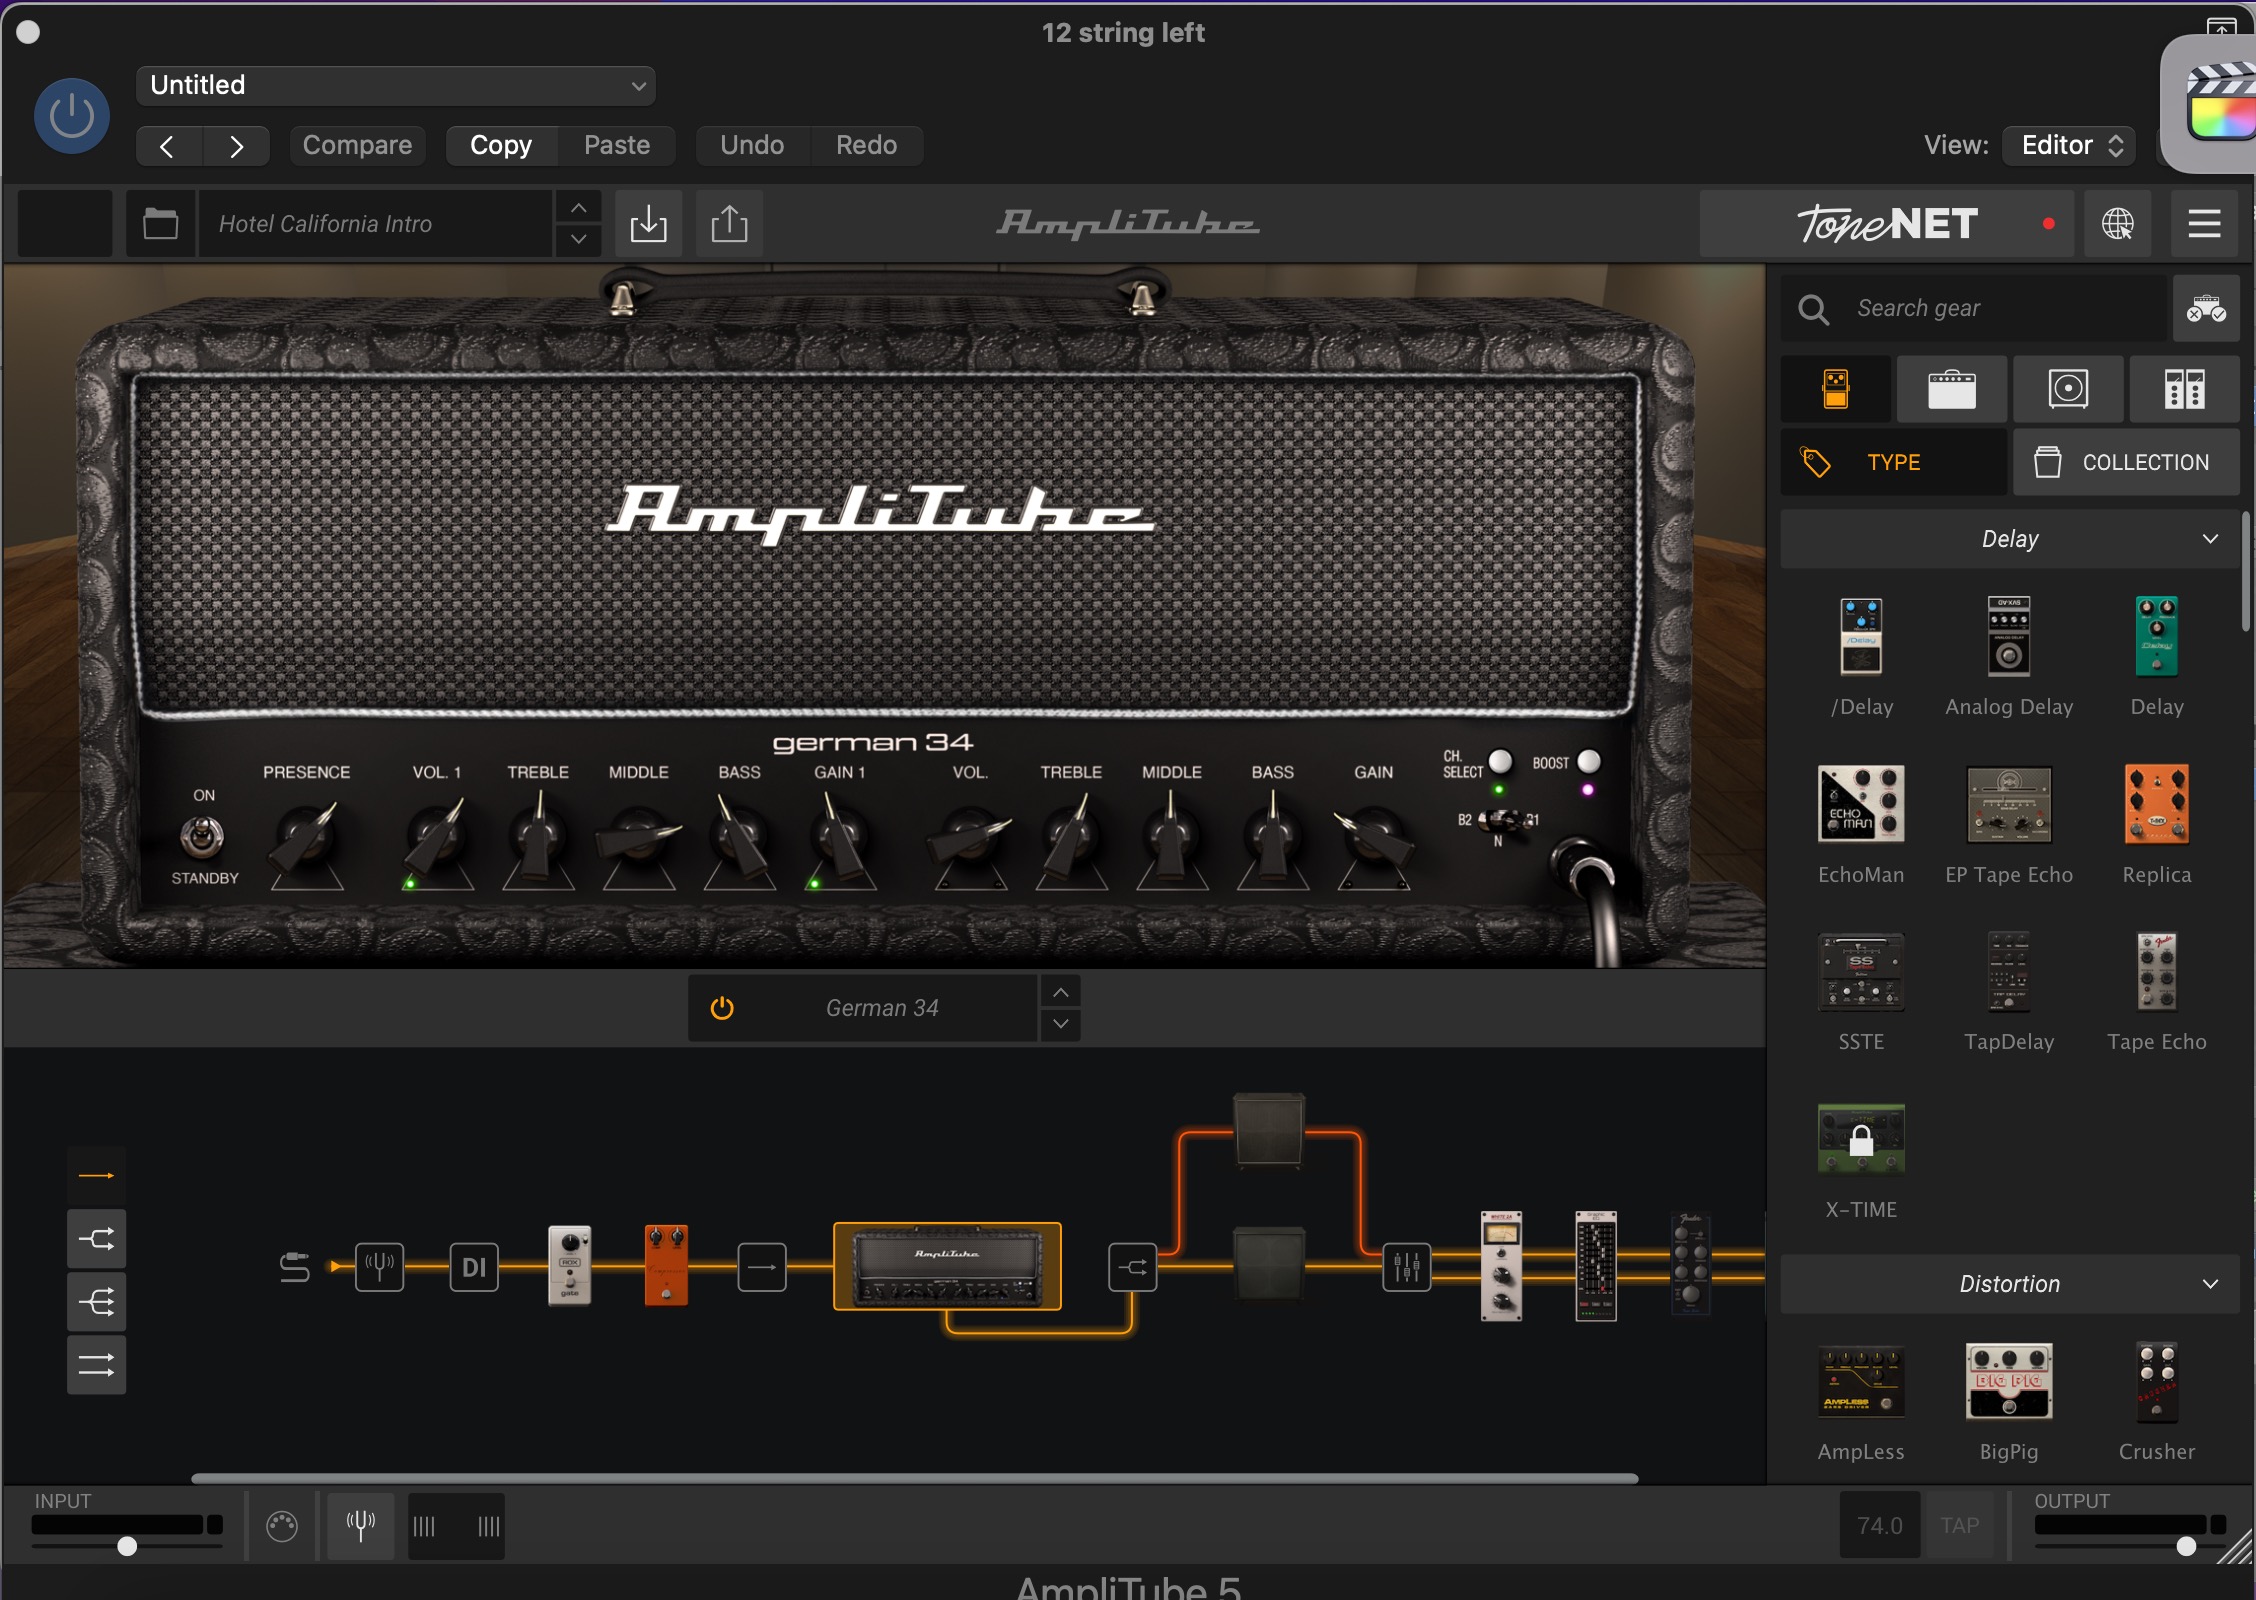The width and height of the screenshot is (2256, 1600).
Task: Switch to COLLECTION filter tab
Action: click(2126, 462)
